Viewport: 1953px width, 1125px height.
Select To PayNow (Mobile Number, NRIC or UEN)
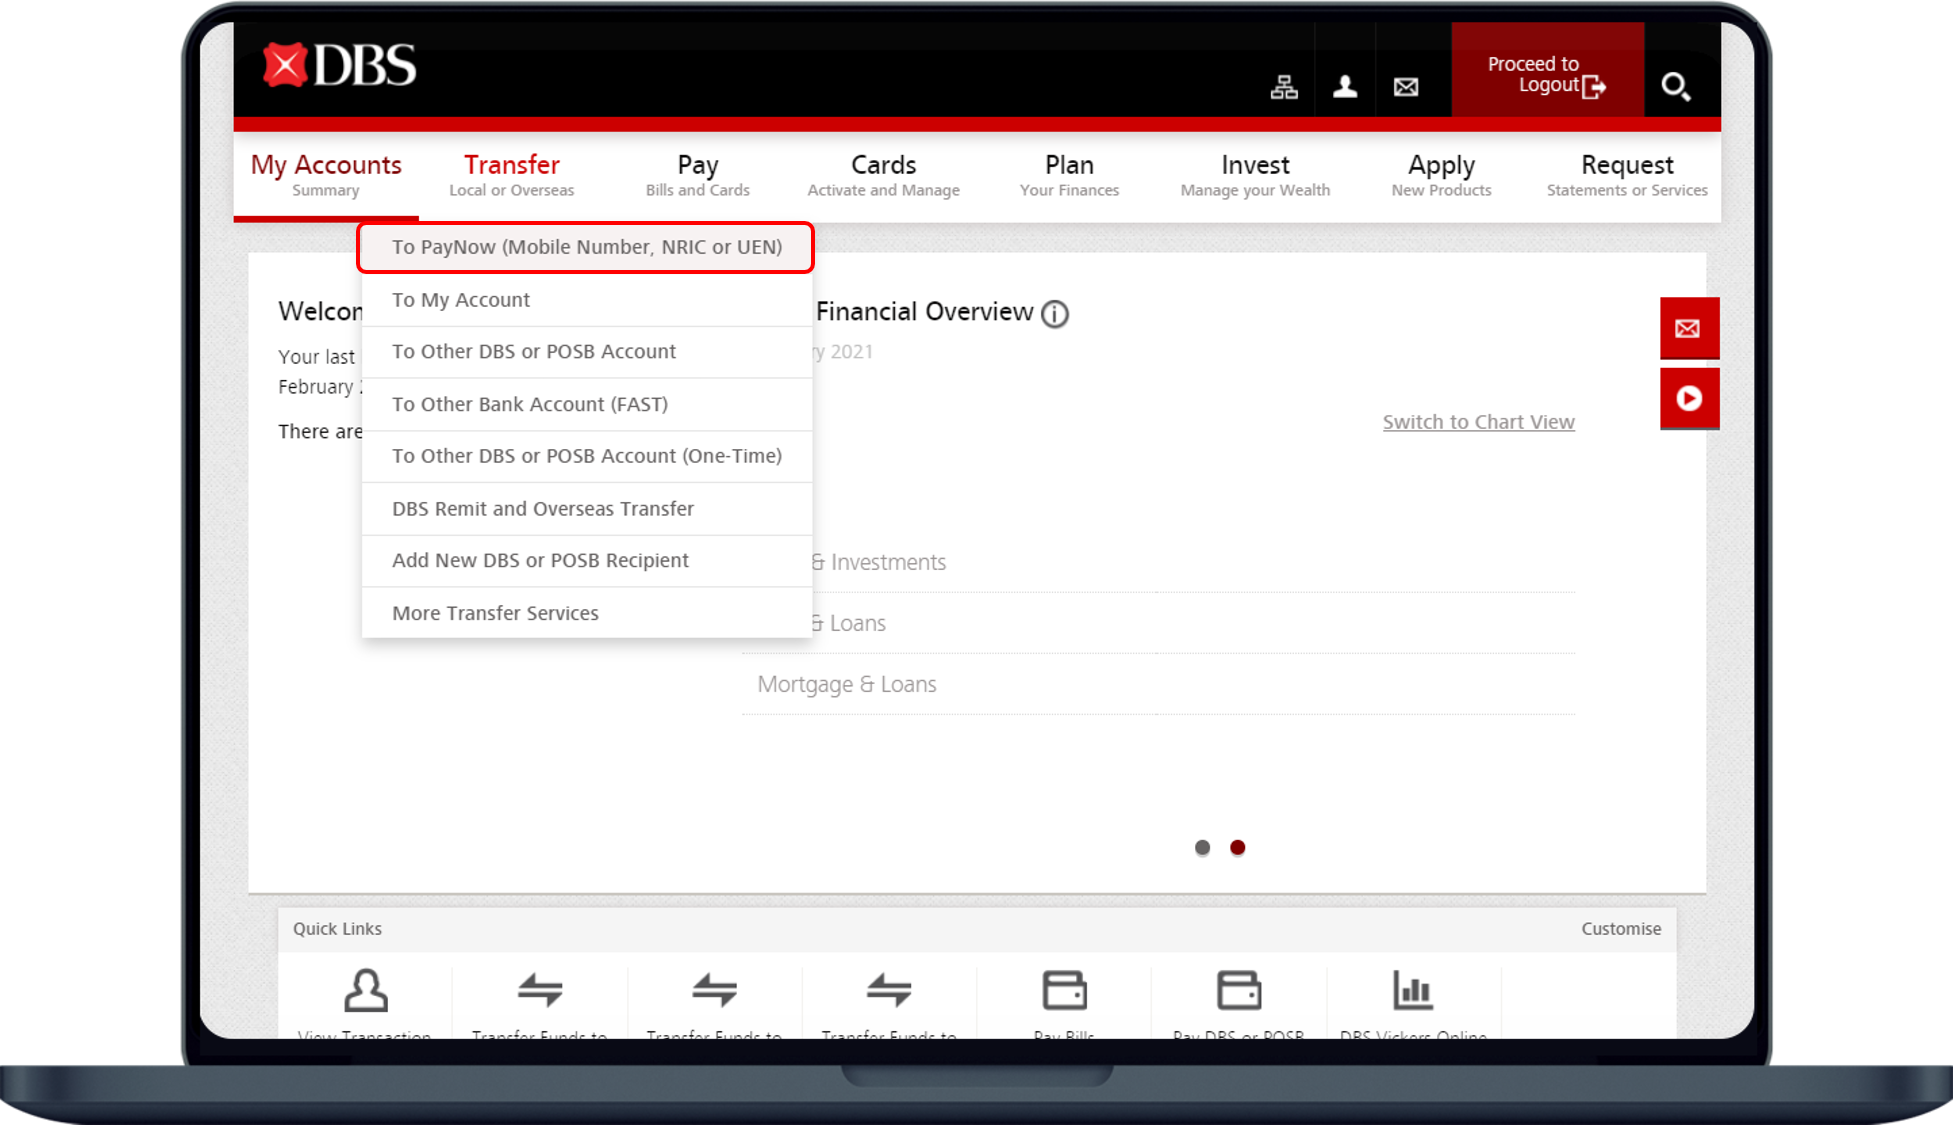586,247
